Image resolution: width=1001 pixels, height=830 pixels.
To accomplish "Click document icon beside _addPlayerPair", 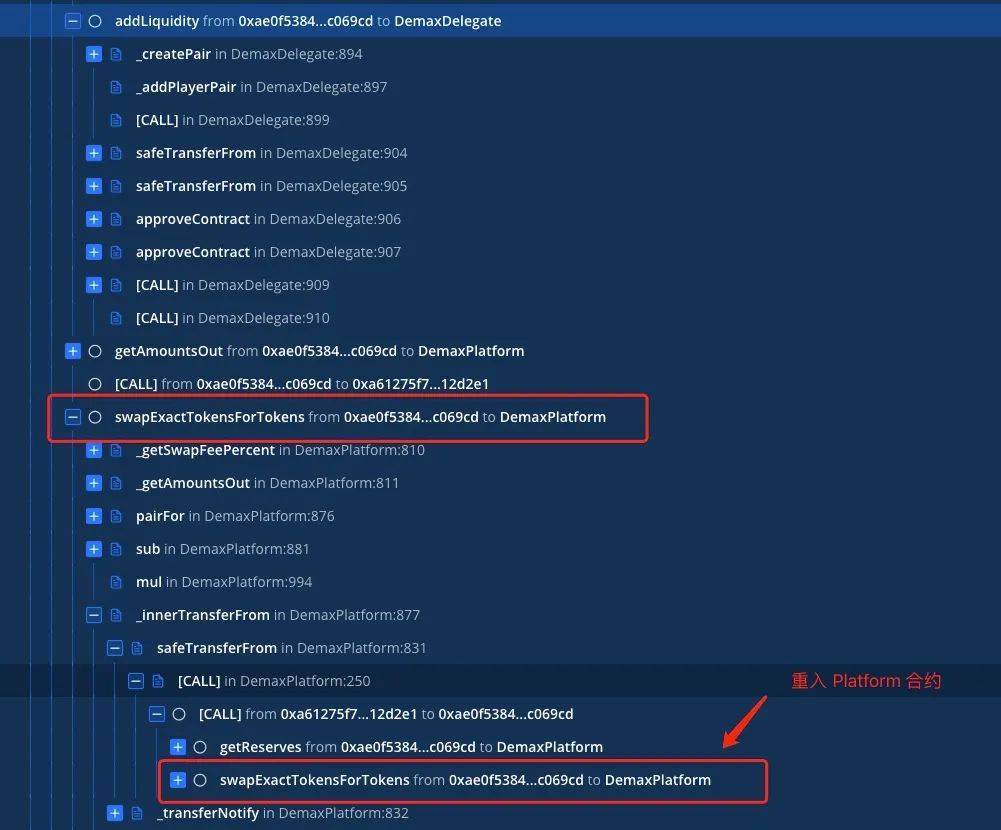I will click(x=116, y=87).
